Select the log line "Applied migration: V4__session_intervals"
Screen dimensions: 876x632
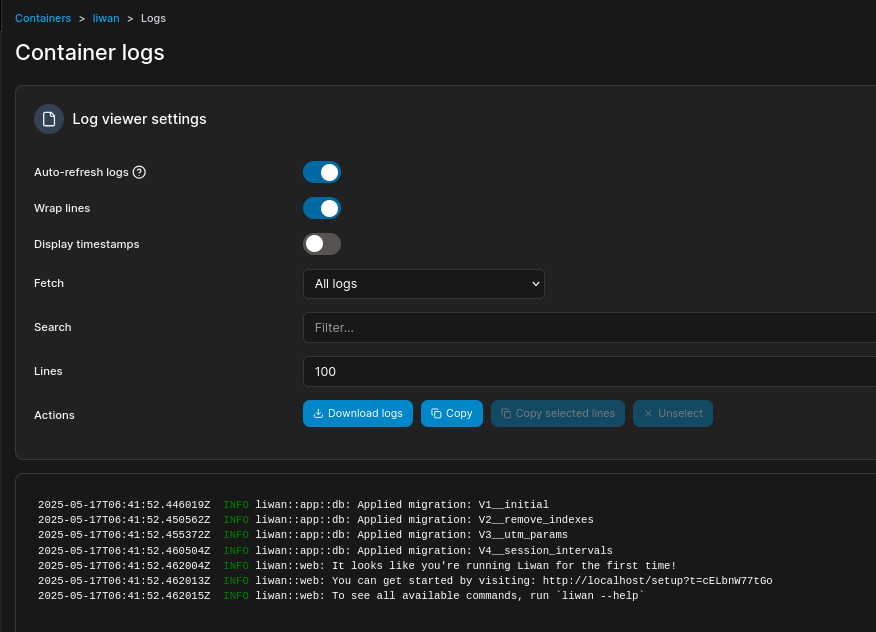325,550
